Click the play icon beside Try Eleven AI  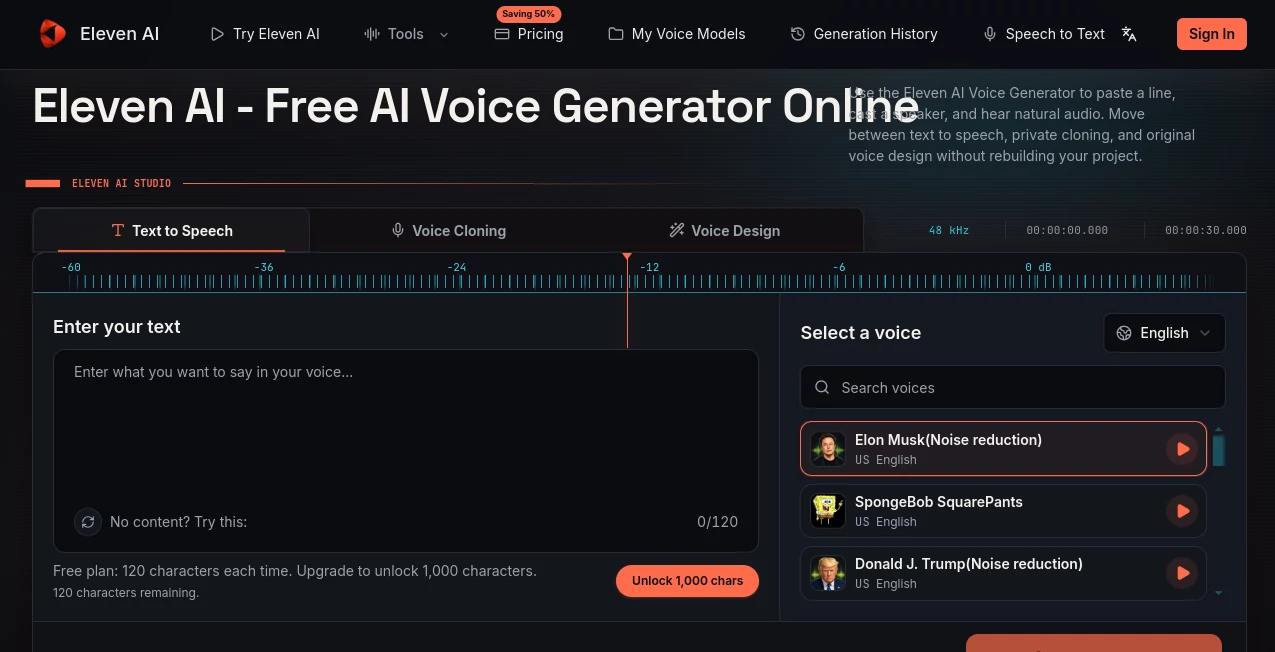217,34
